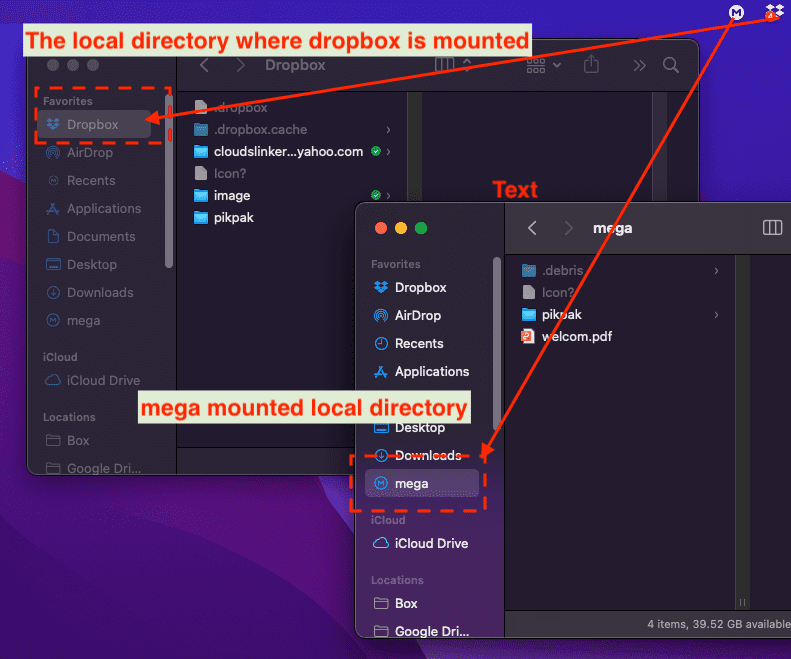Open AirDrop in the mega window sidebar
This screenshot has height=659, width=791.
(x=422, y=315)
